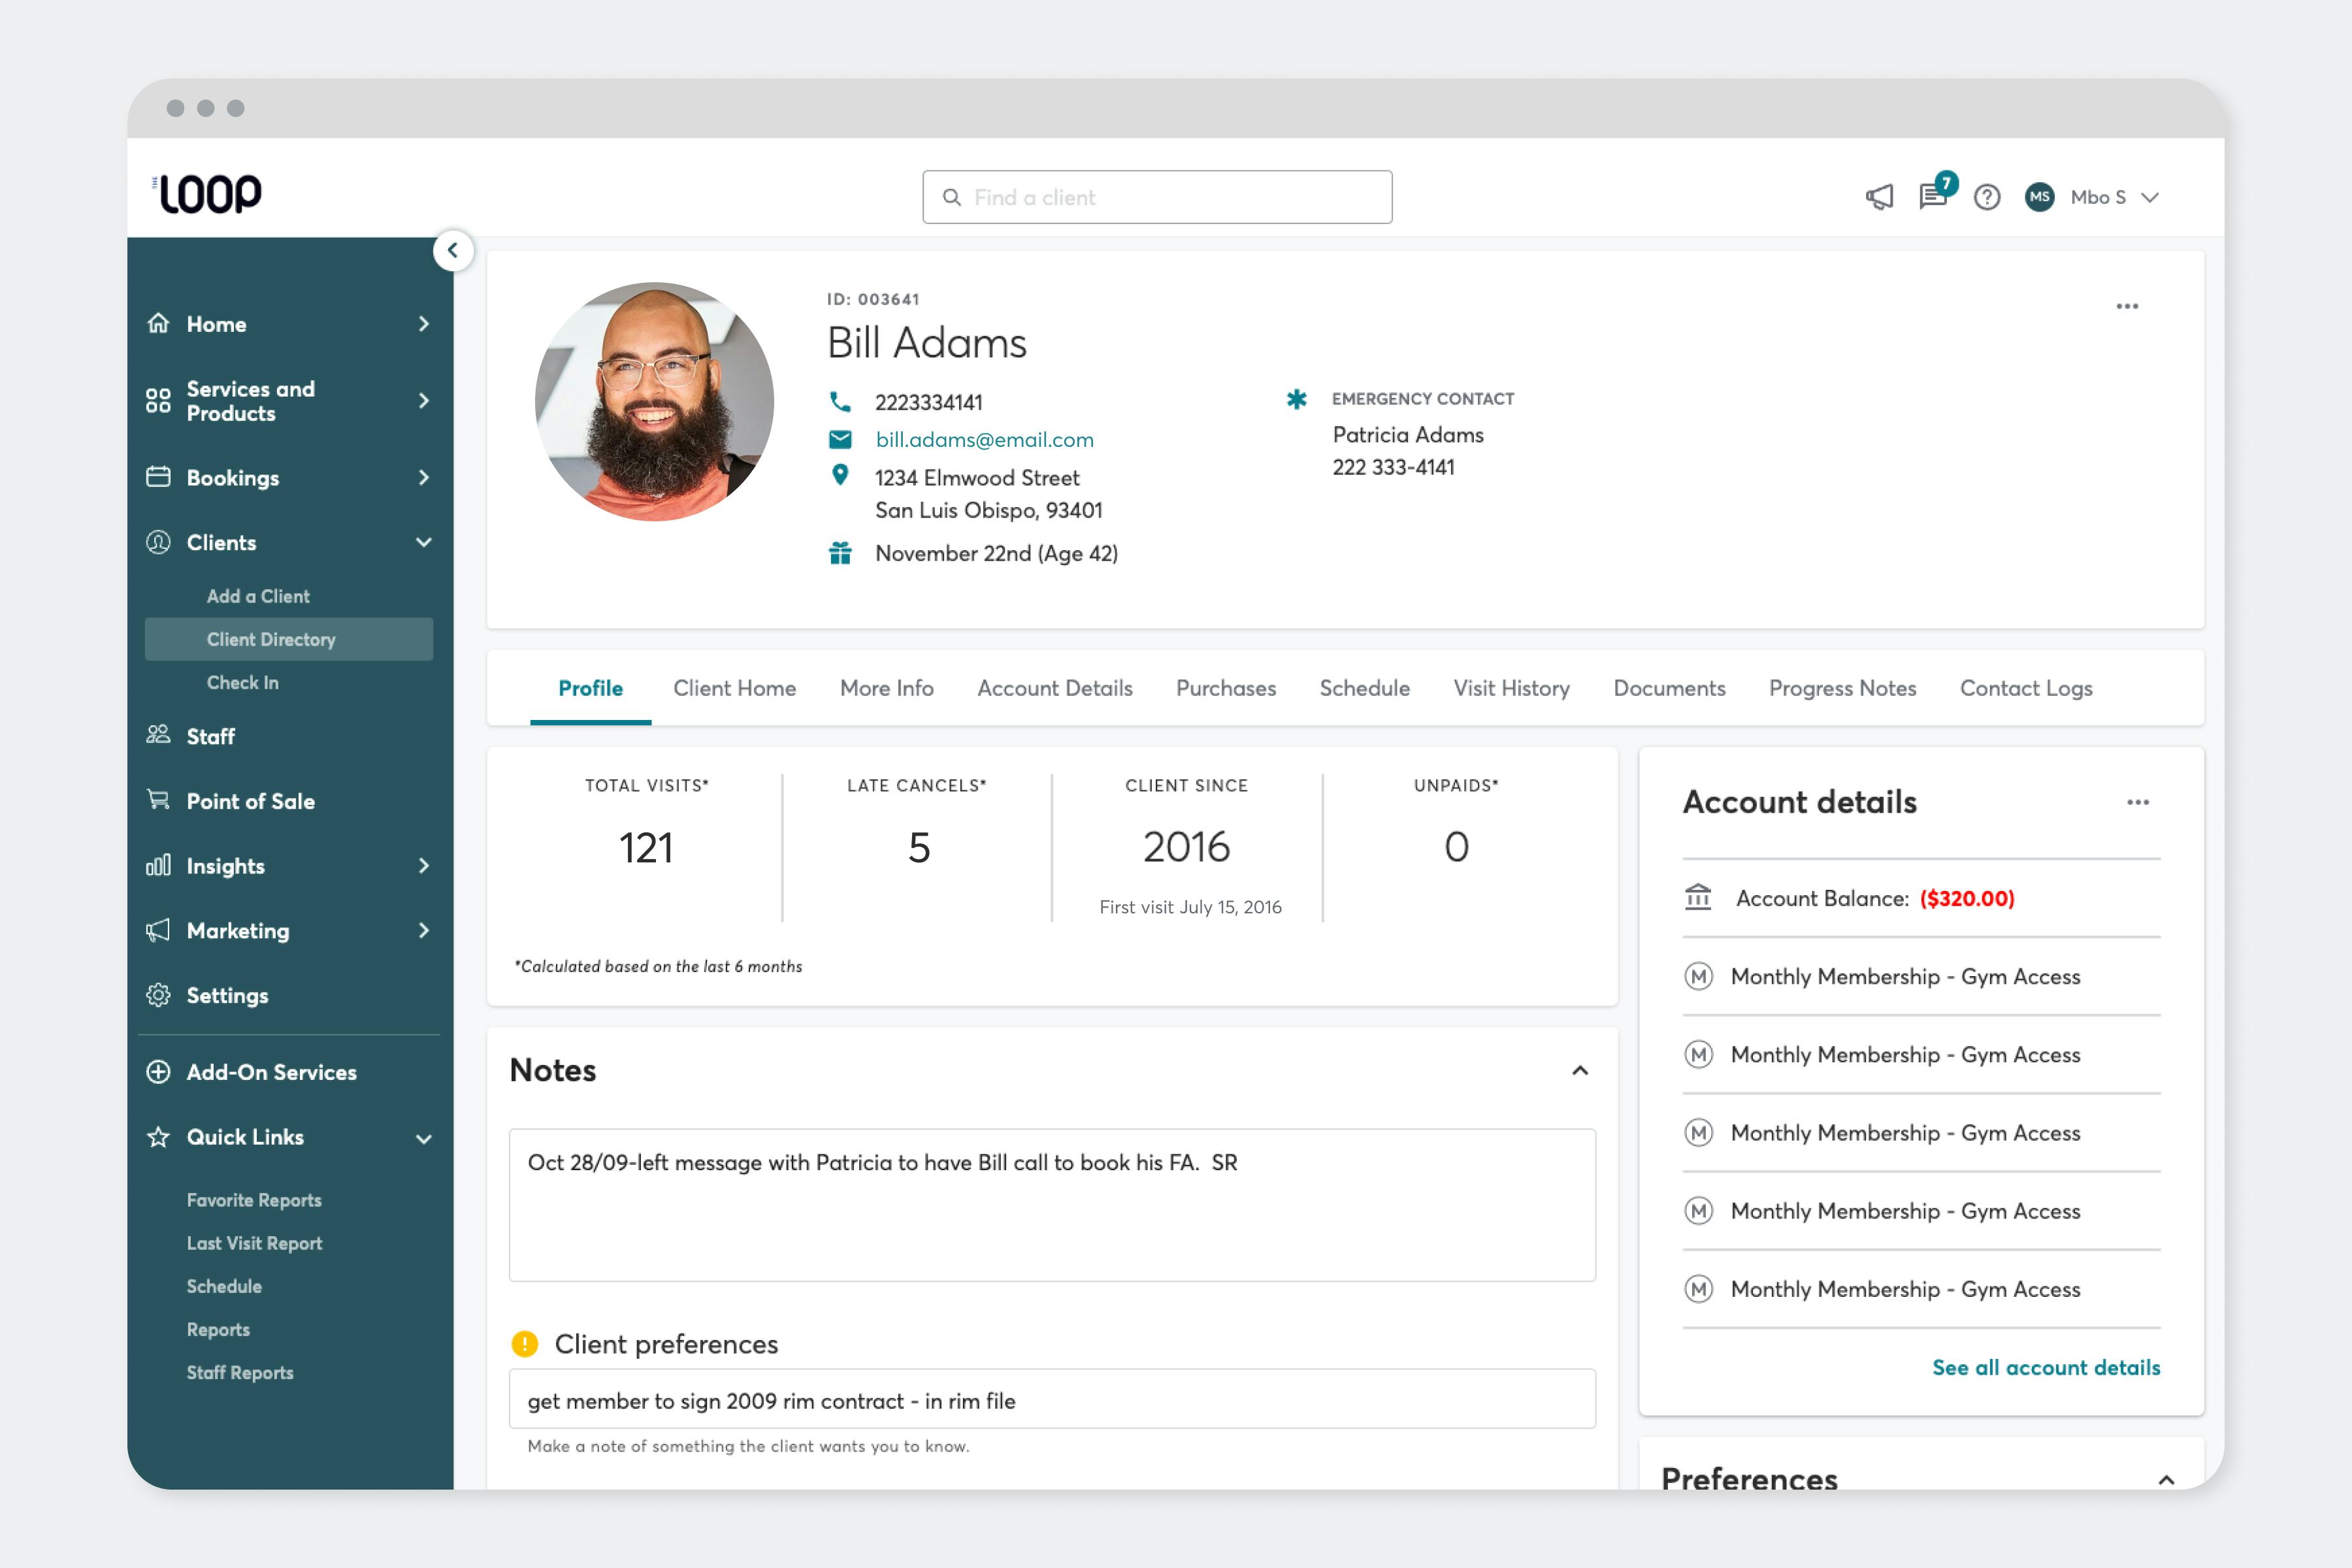This screenshot has width=2352, height=1568.
Task: Click the bill.adams@email.com email link
Action: pyautogui.click(x=984, y=440)
